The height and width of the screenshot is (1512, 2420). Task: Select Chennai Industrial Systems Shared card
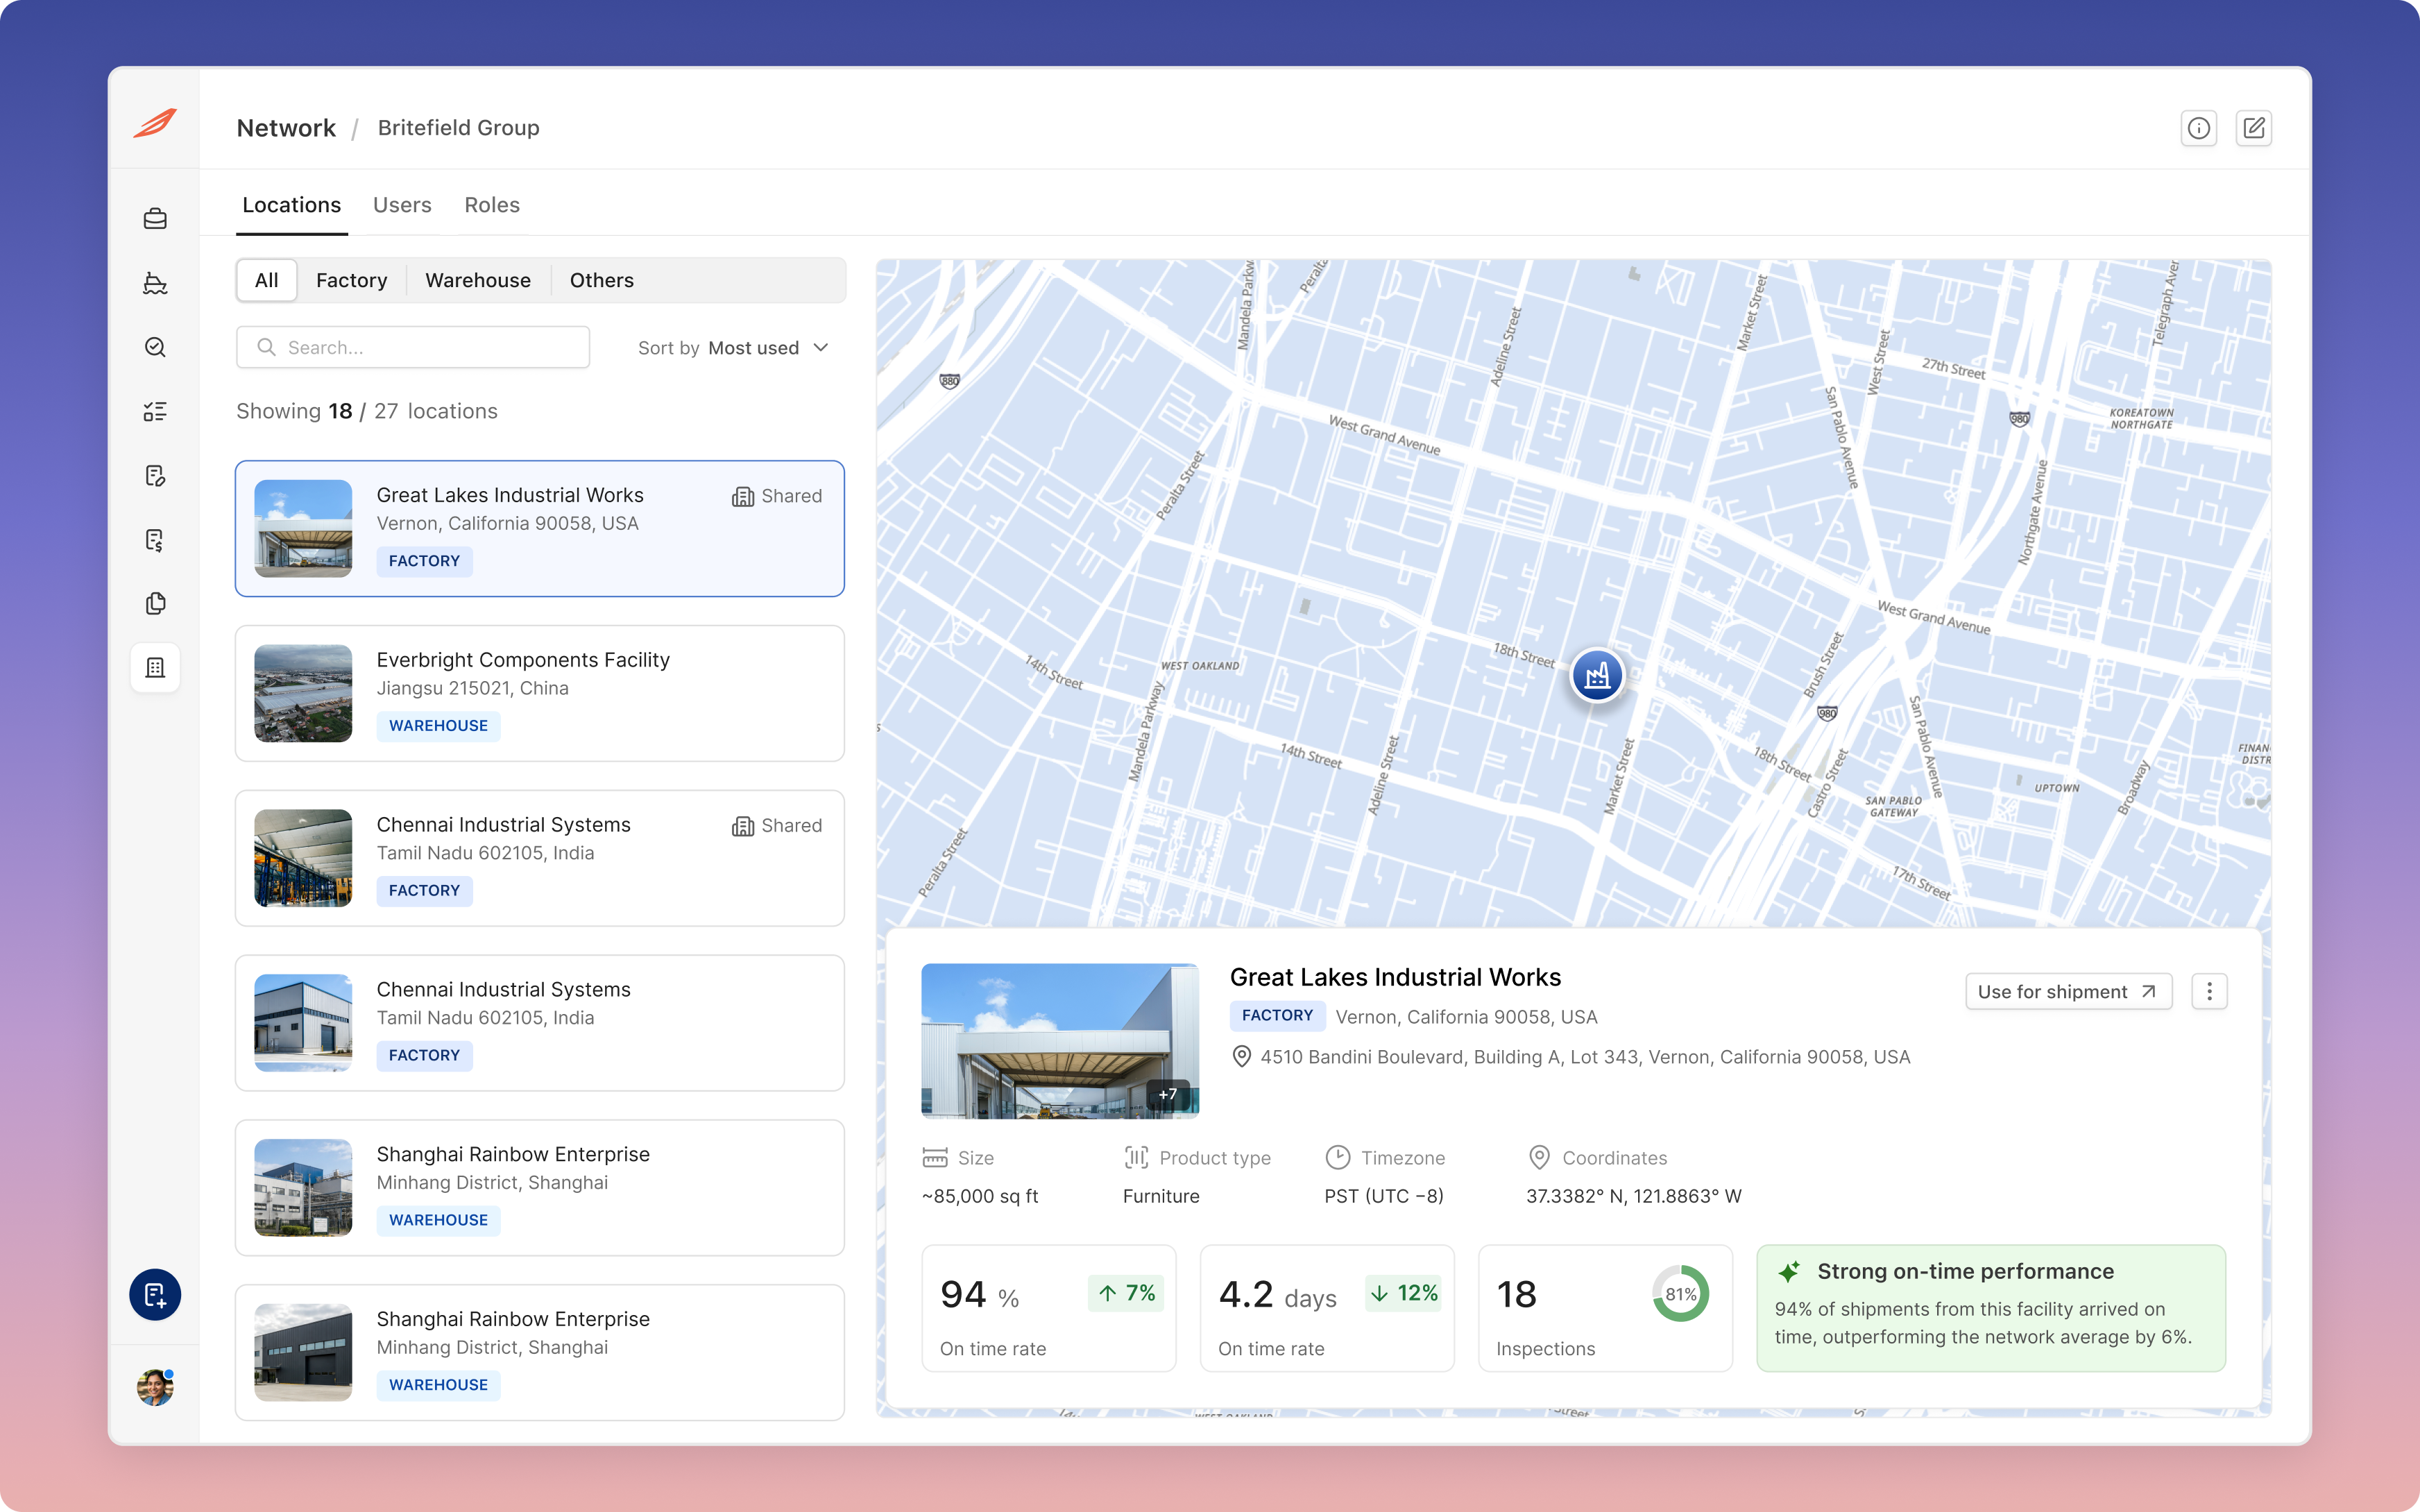pos(540,858)
